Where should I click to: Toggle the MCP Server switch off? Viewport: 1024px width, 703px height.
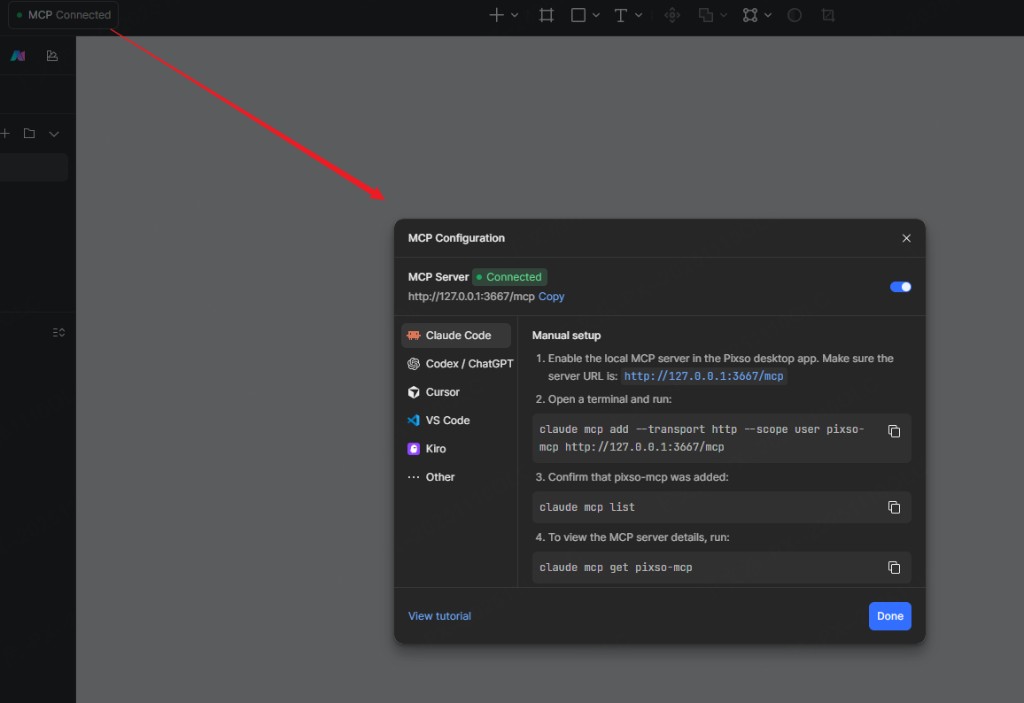(901, 287)
